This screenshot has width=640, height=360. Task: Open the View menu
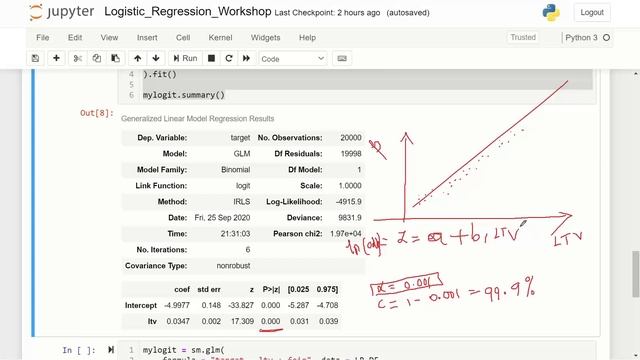click(x=109, y=38)
